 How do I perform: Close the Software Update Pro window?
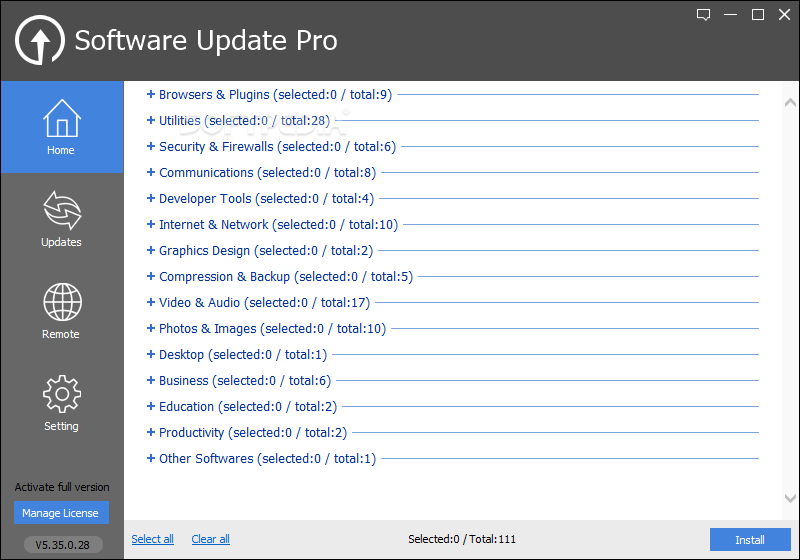(x=785, y=15)
